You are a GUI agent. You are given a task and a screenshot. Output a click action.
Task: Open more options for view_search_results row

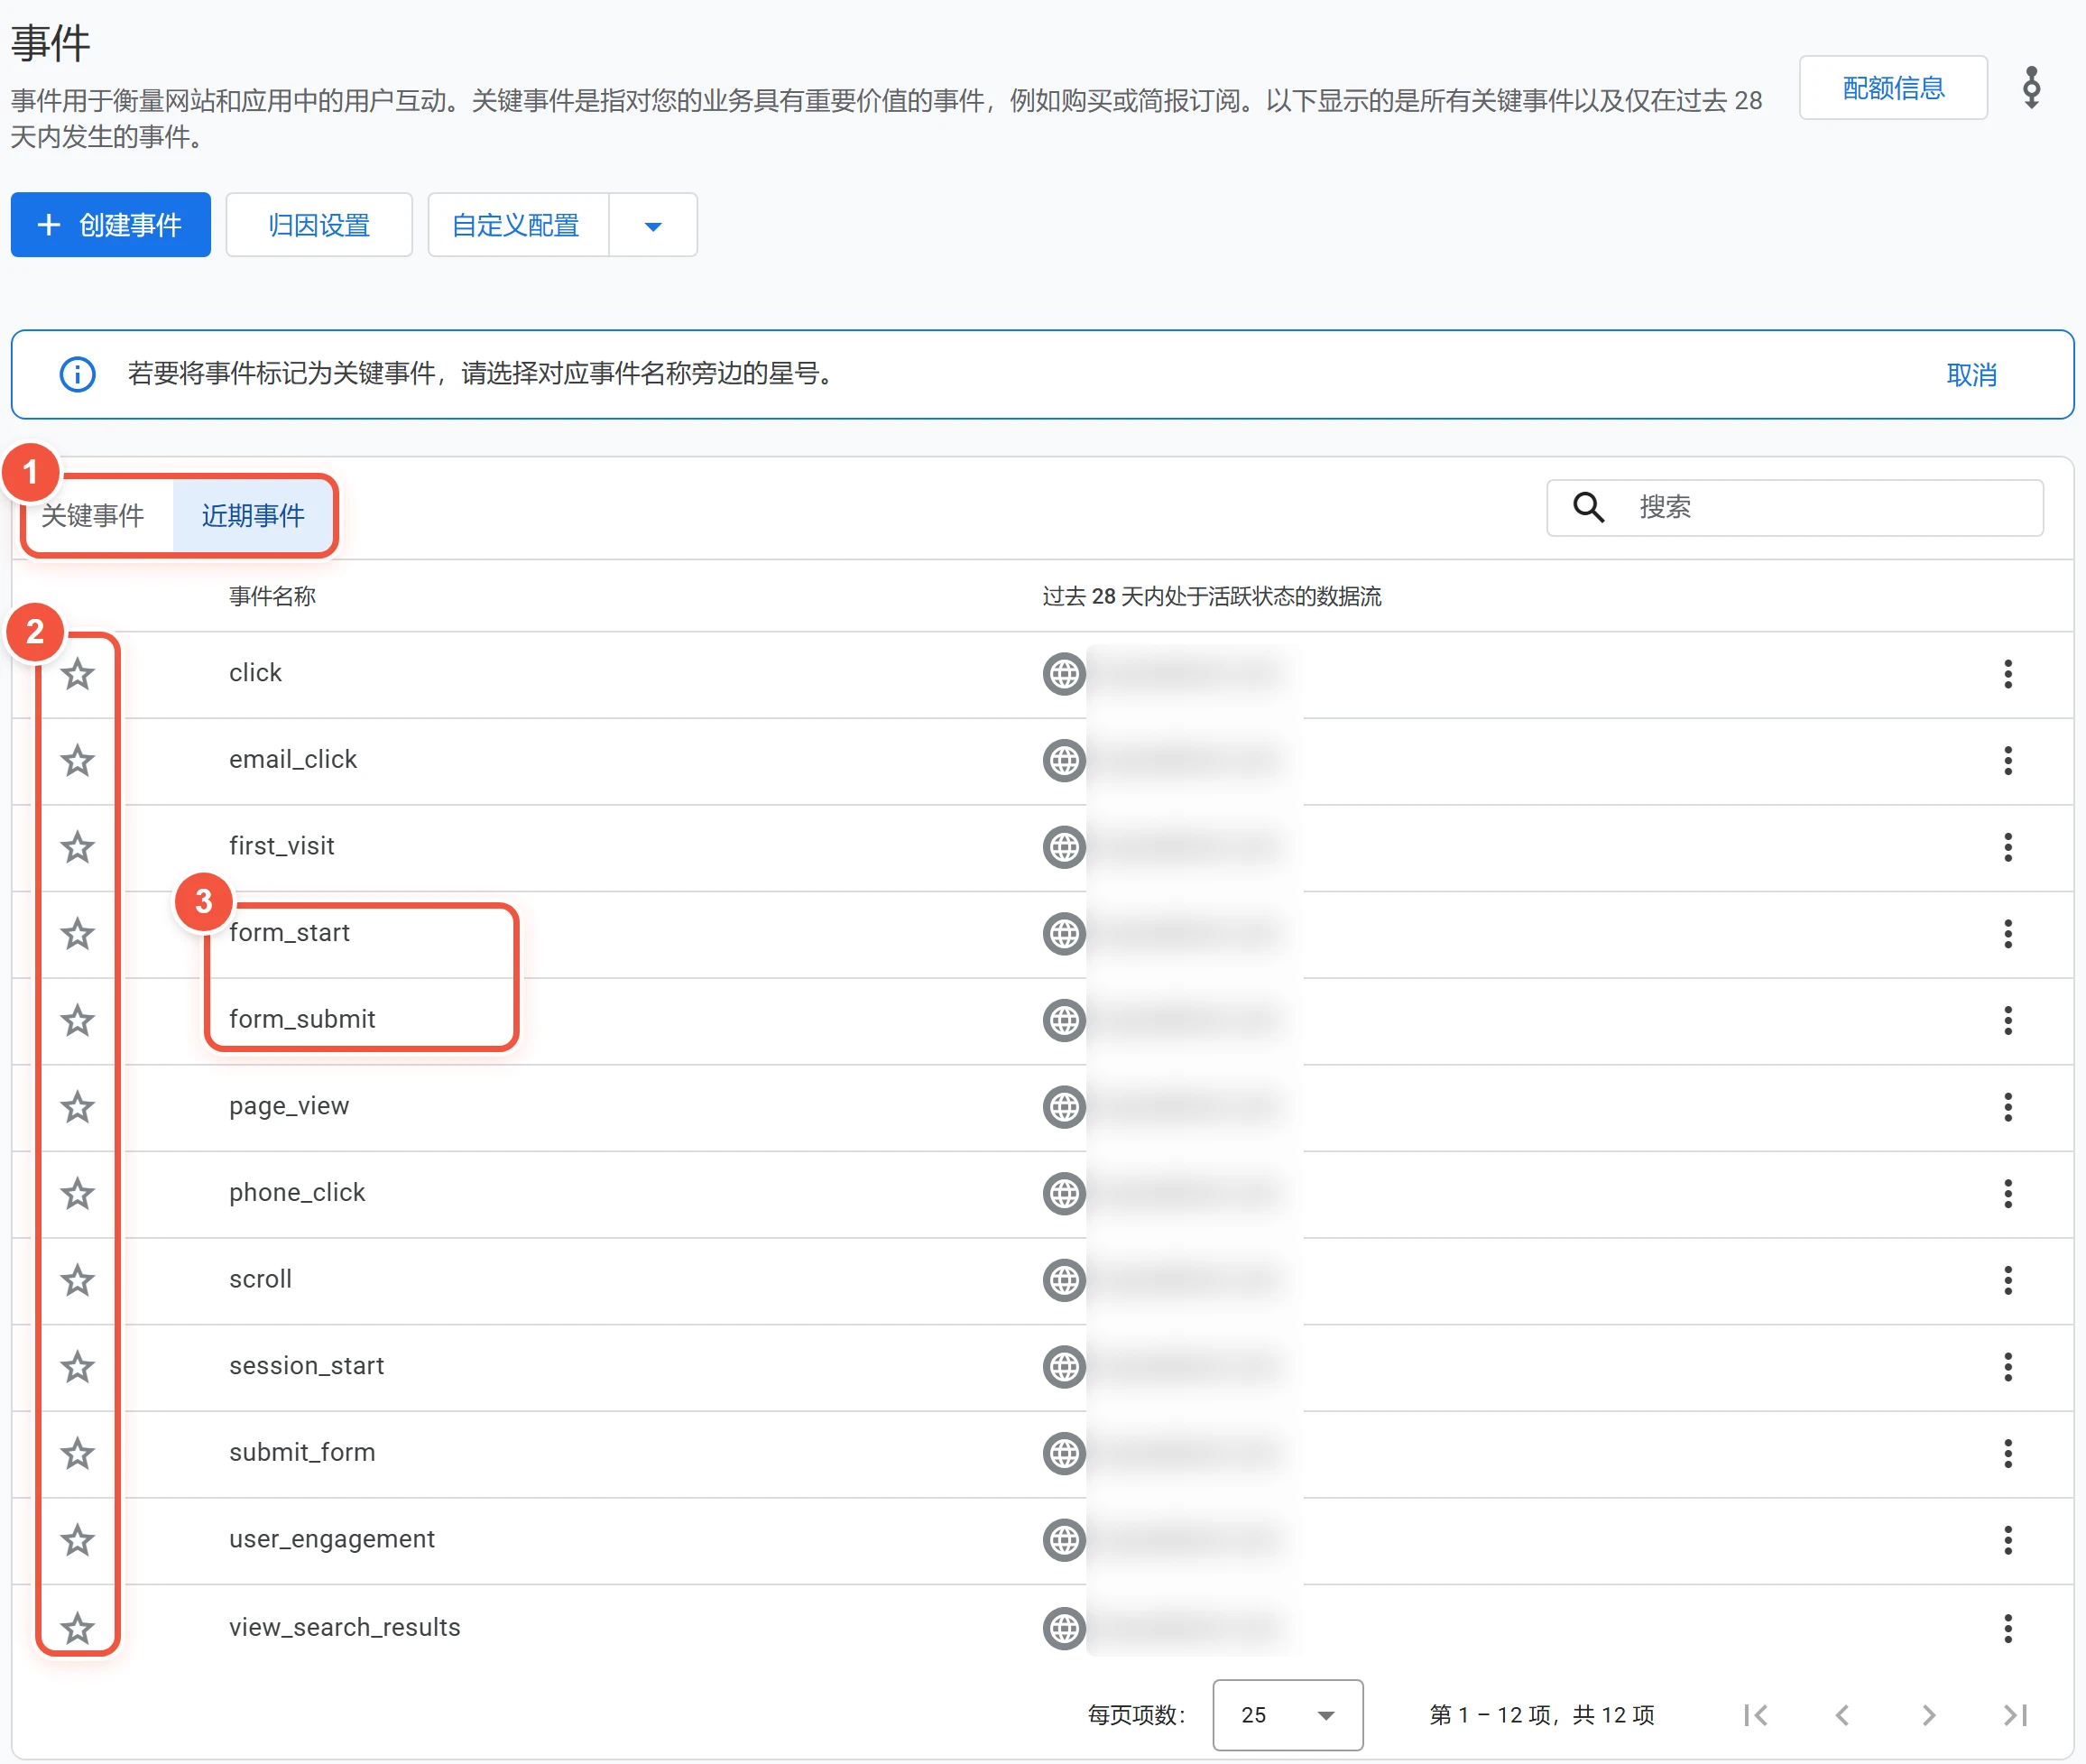click(x=2007, y=1628)
